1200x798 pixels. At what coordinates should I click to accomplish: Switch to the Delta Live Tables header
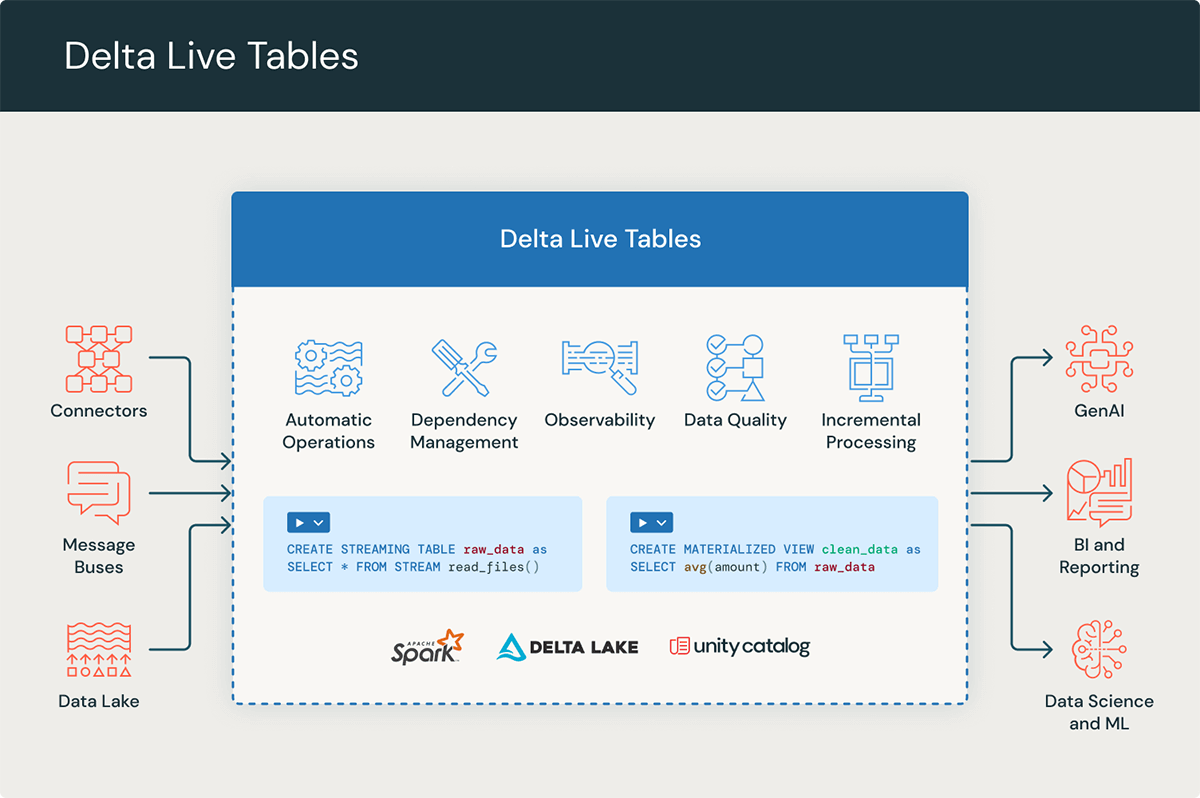point(600,239)
